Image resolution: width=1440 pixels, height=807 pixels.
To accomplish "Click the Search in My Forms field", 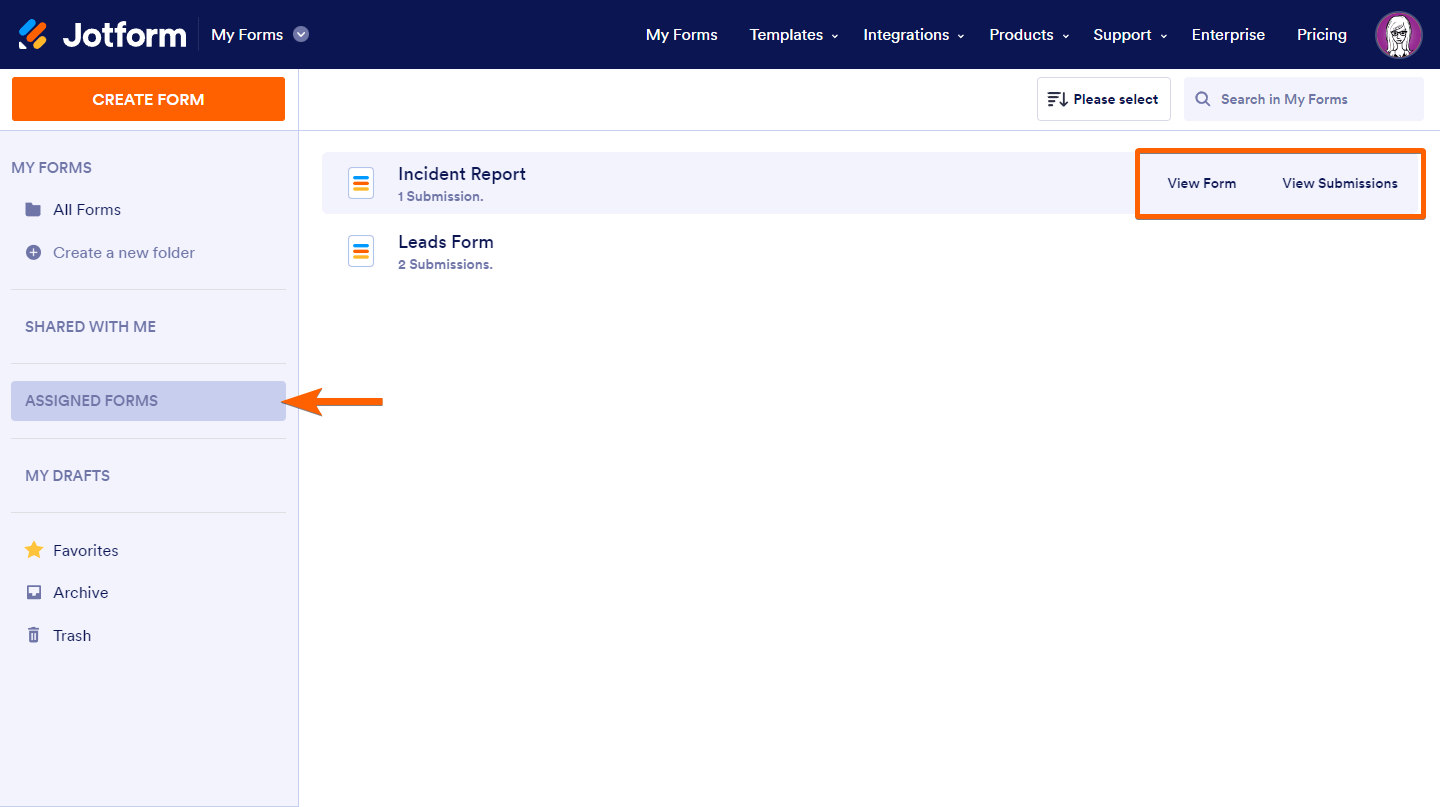I will pyautogui.click(x=1304, y=99).
